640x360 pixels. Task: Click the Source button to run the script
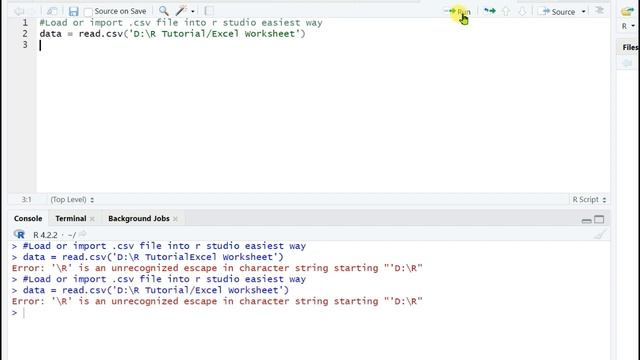[557, 12]
